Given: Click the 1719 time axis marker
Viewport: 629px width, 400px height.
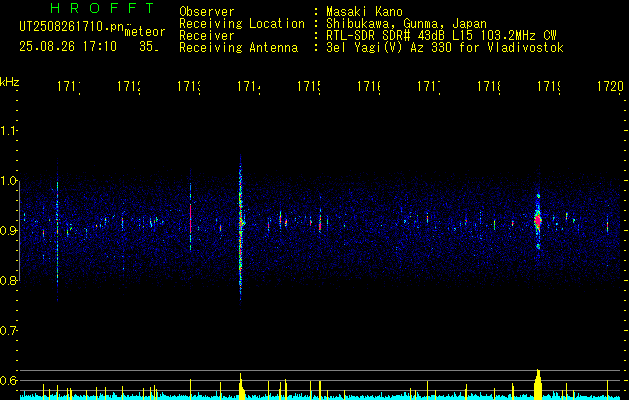Looking at the screenshot, I should coord(549,86).
